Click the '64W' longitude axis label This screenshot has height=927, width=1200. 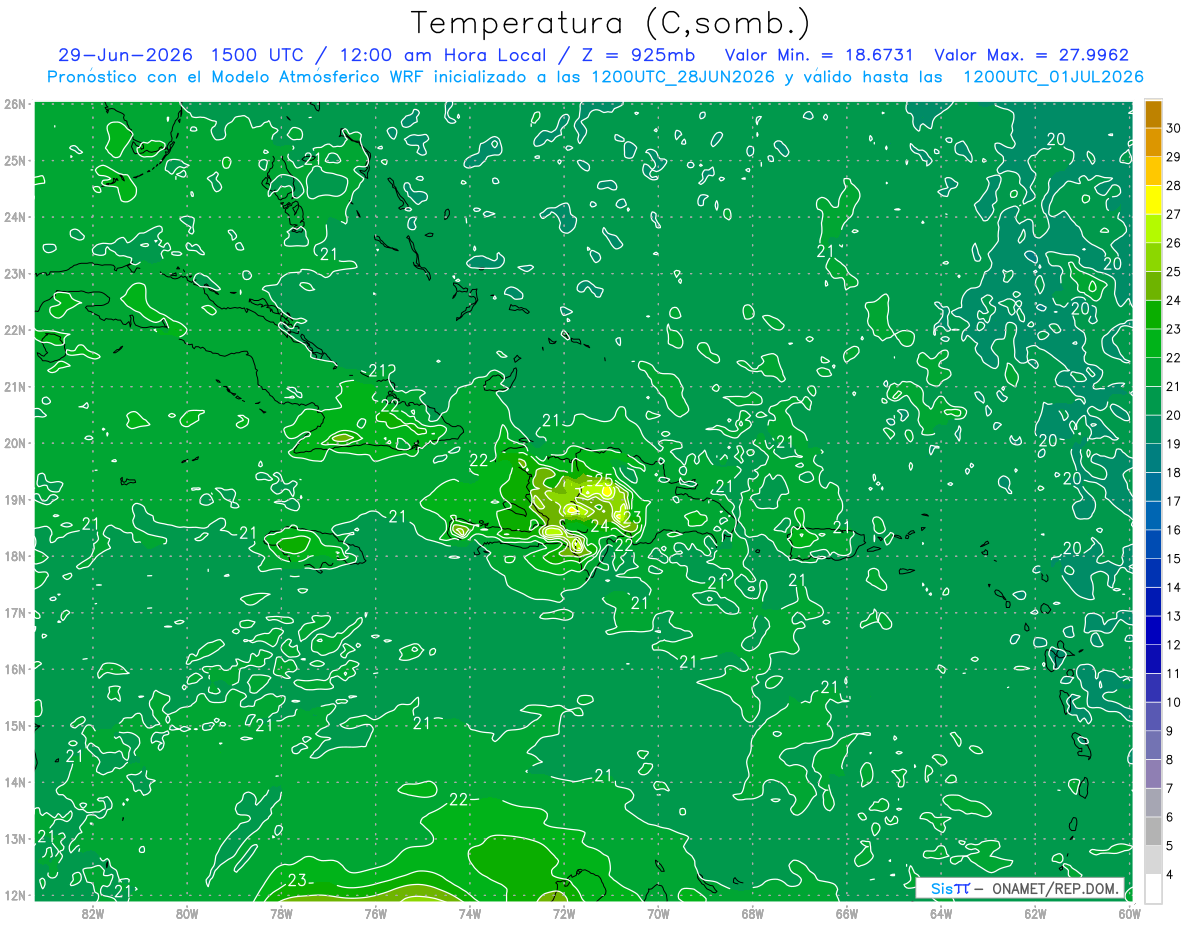941,913
